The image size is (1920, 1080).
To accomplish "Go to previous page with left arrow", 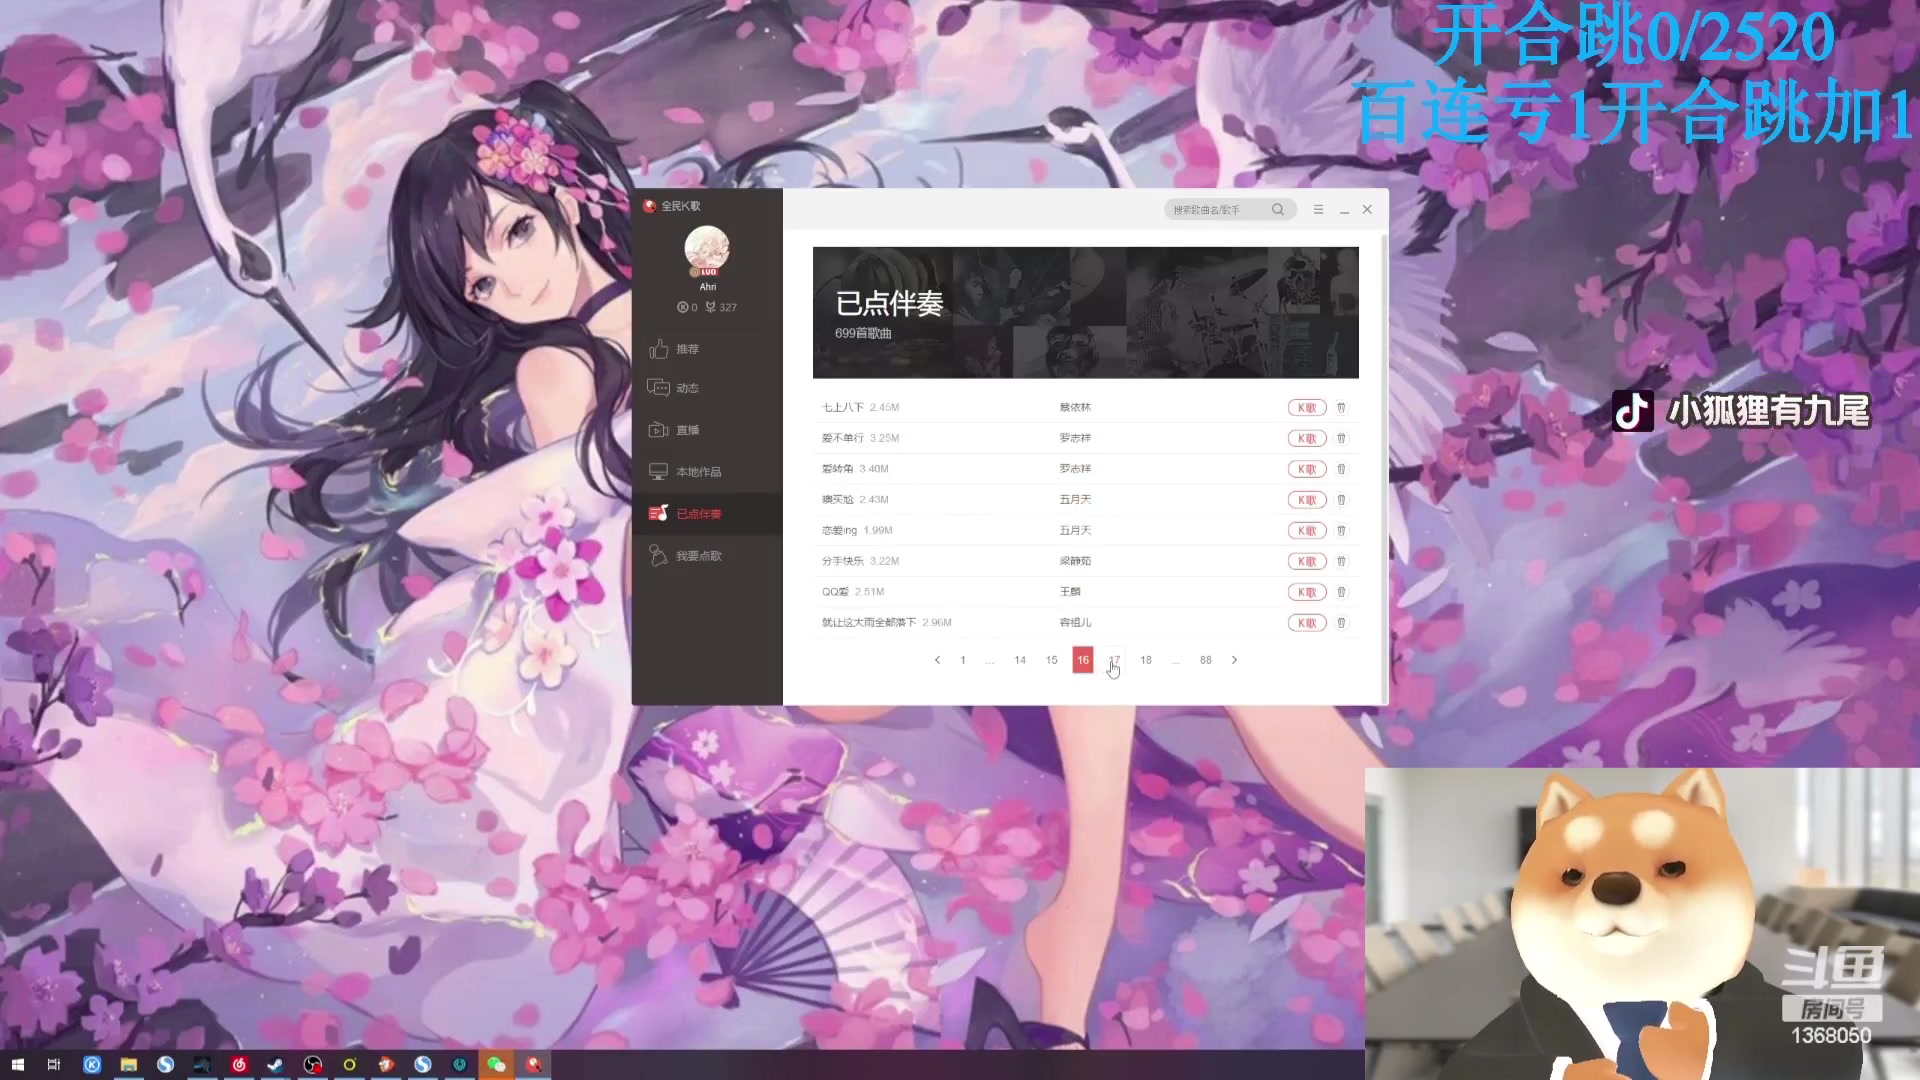I will tap(937, 660).
